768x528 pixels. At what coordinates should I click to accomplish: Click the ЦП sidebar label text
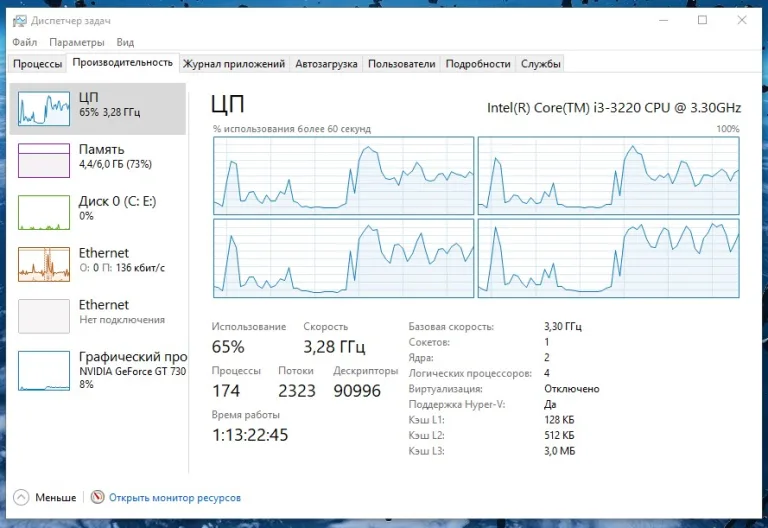point(89,97)
